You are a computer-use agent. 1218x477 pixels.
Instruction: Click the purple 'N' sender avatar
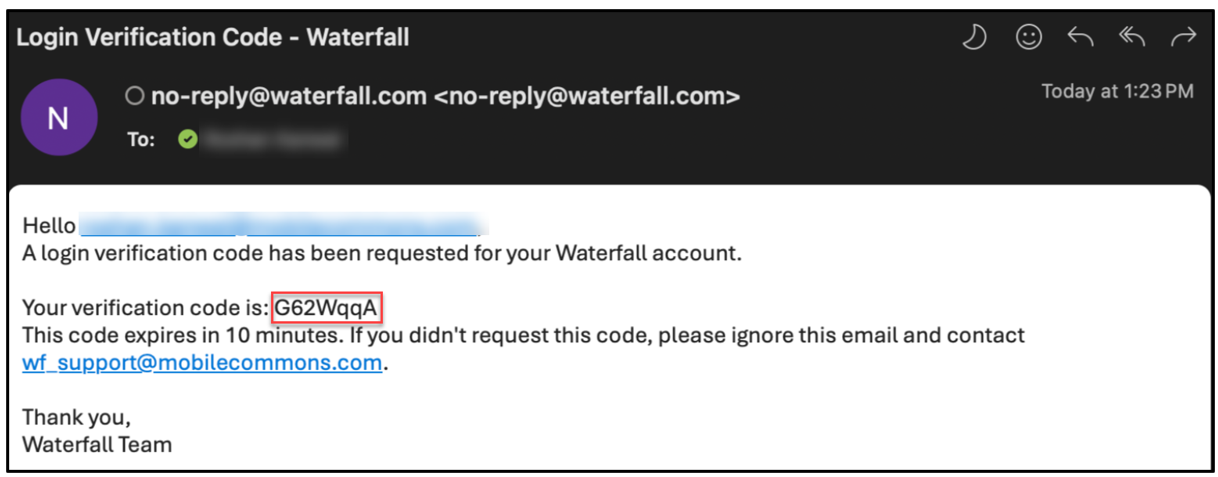point(58,118)
